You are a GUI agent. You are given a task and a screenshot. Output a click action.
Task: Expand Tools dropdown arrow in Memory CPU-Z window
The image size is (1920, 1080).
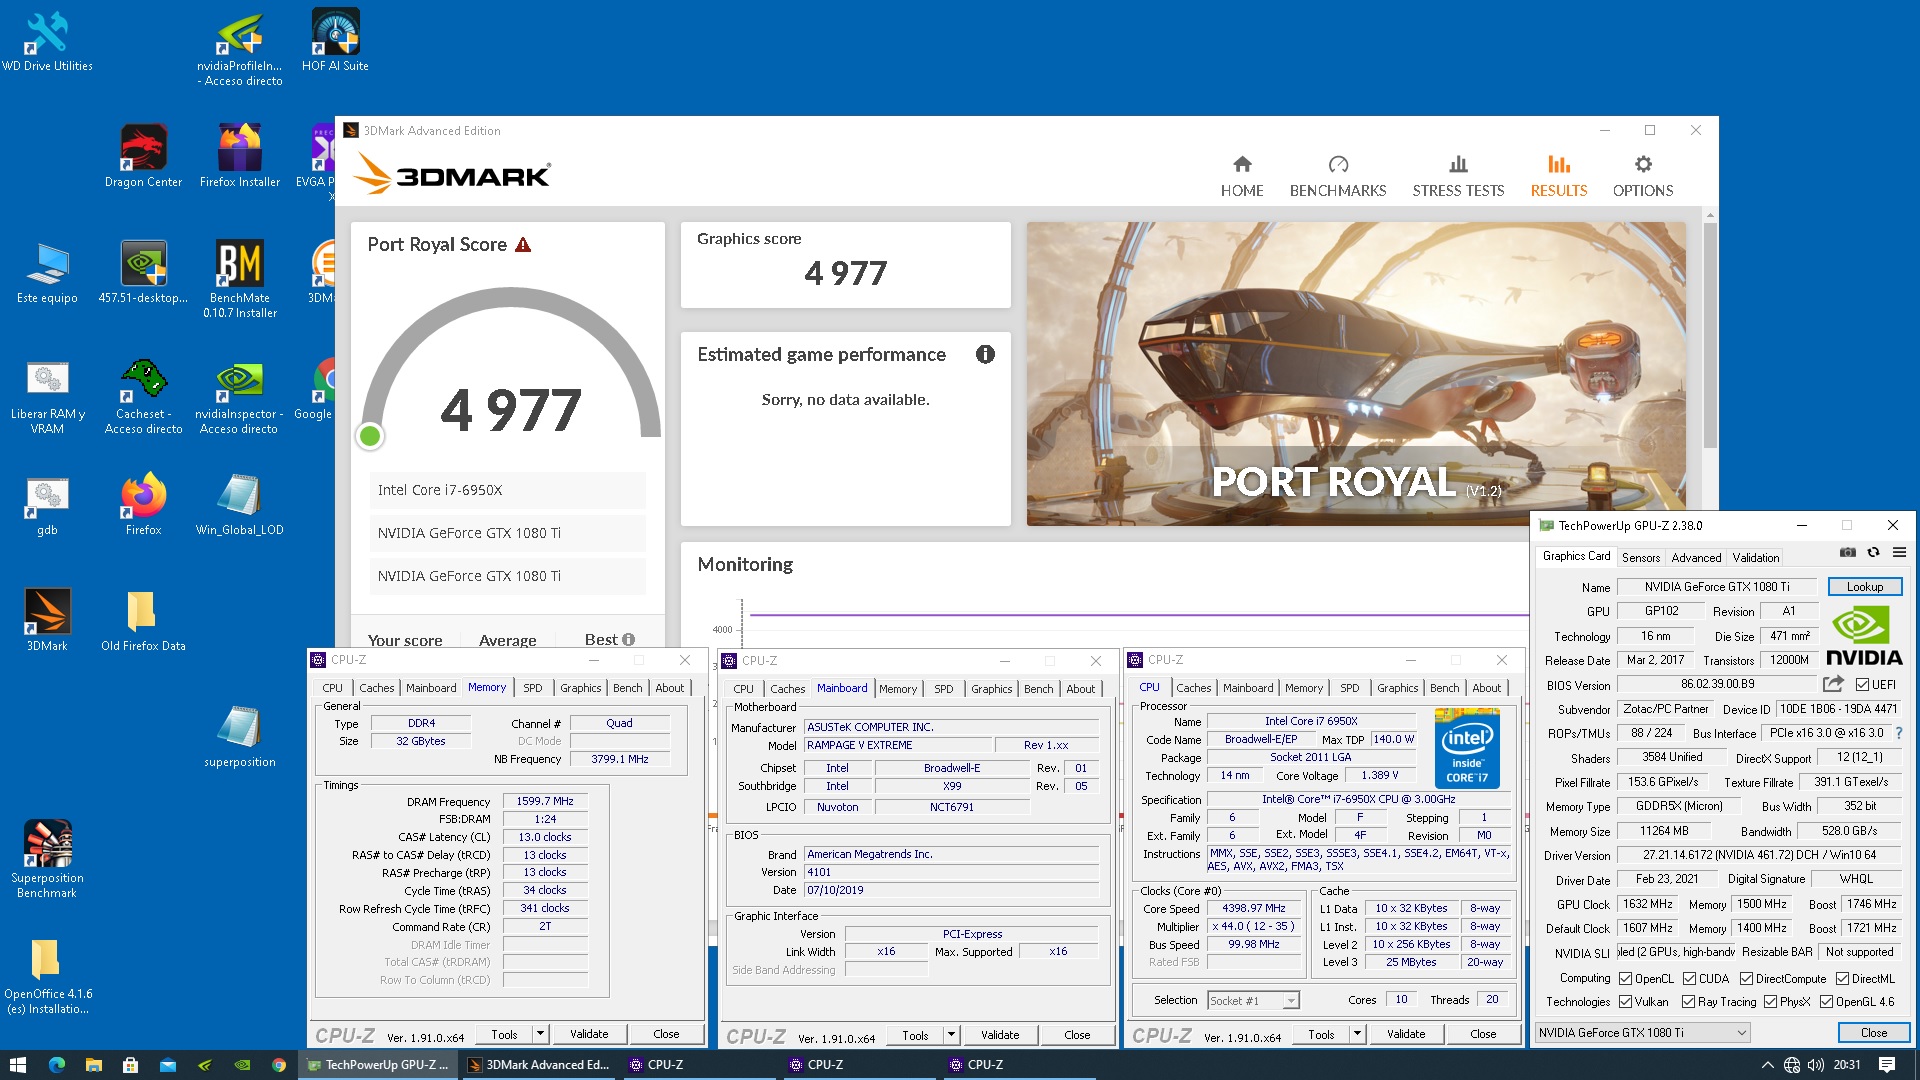pyautogui.click(x=540, y=1034)
